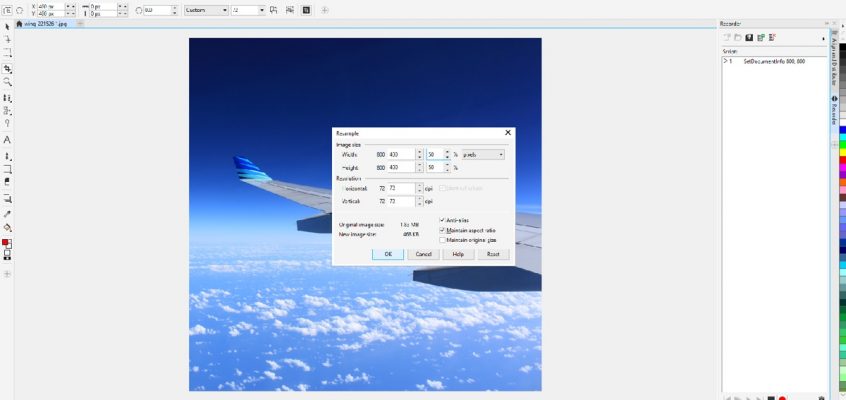The width and height of the screenshot is (846, 400).
Task: Select the Fill bucket tool
Action: pos(8,227)
